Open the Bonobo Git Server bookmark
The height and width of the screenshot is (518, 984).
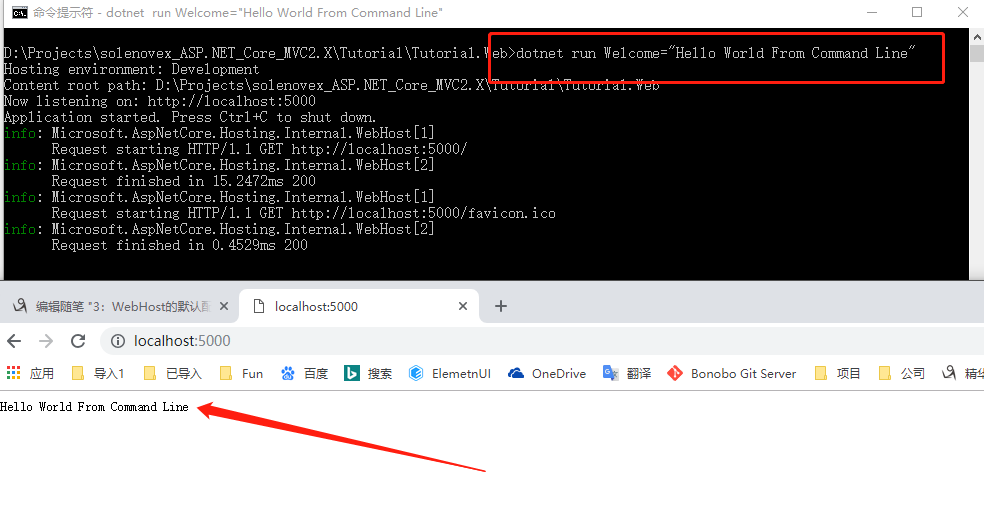pos(732,374)
